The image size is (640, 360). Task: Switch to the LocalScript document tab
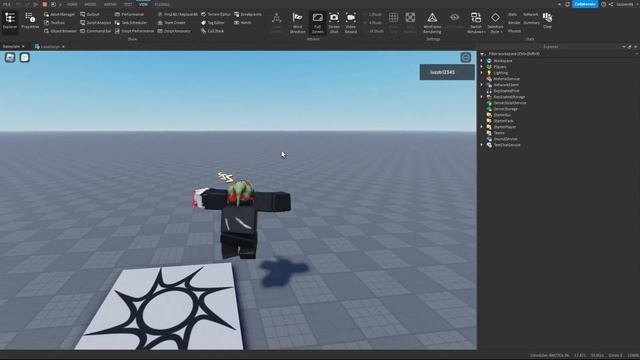click(50, 47)
